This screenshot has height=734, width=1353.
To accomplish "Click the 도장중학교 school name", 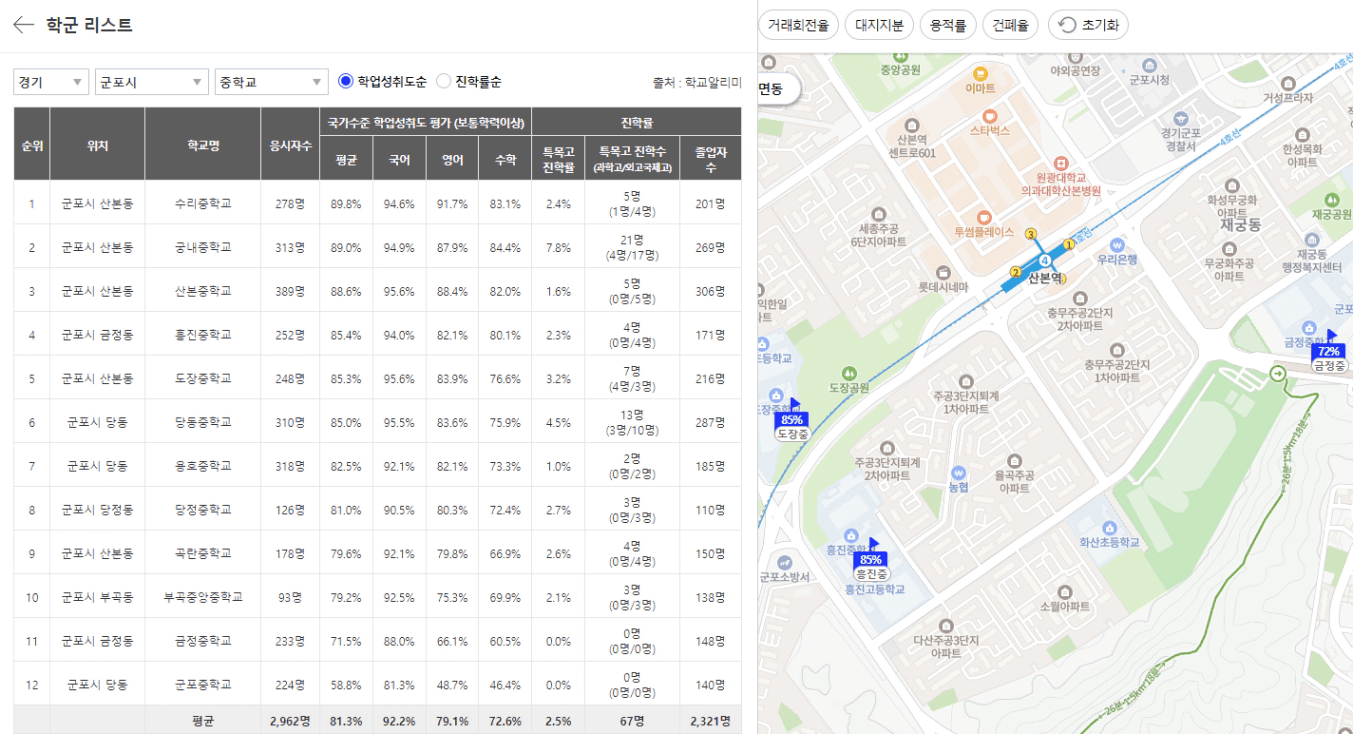I will (x=202, y=379).
